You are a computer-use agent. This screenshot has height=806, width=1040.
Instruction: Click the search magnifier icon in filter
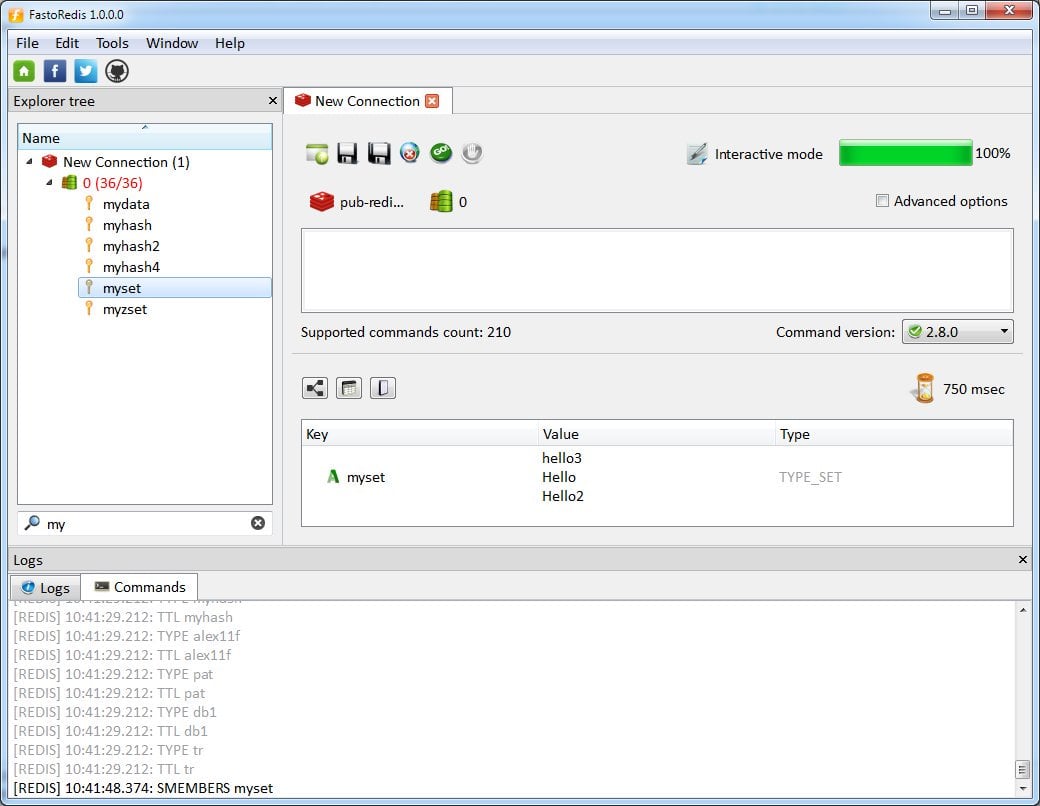[x=32, y=523]
